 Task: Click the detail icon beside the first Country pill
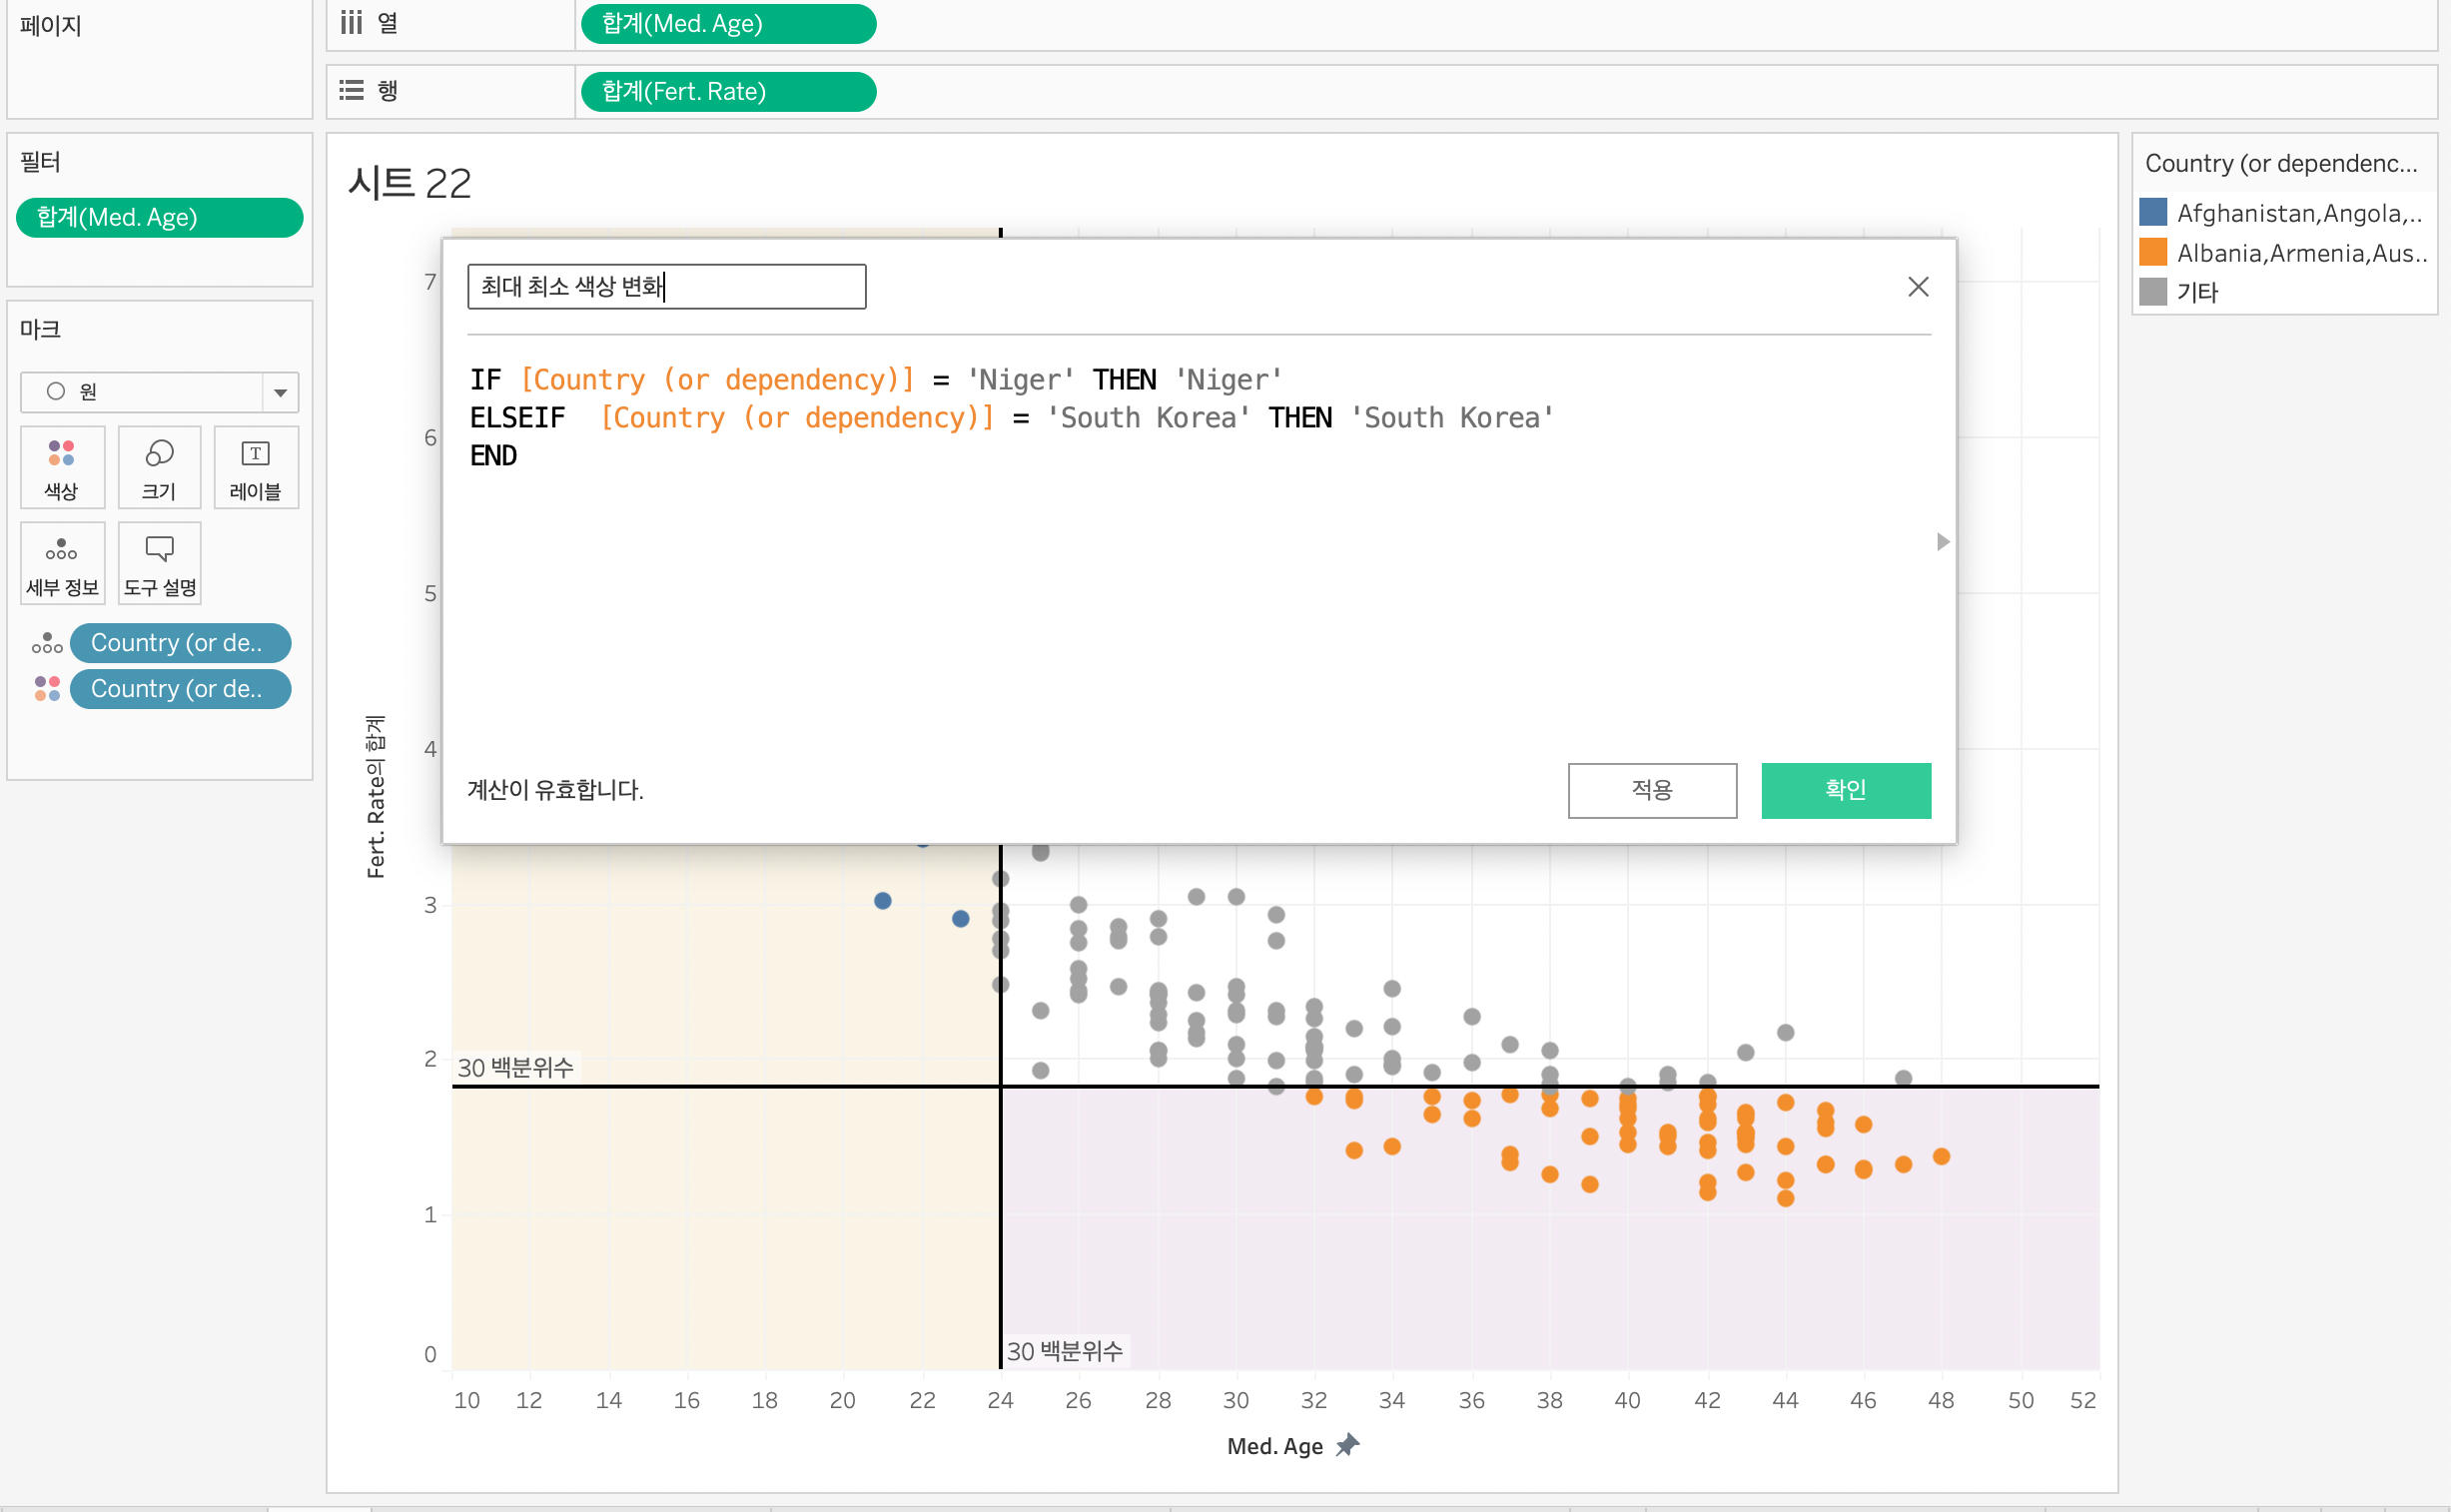point(47,643)
